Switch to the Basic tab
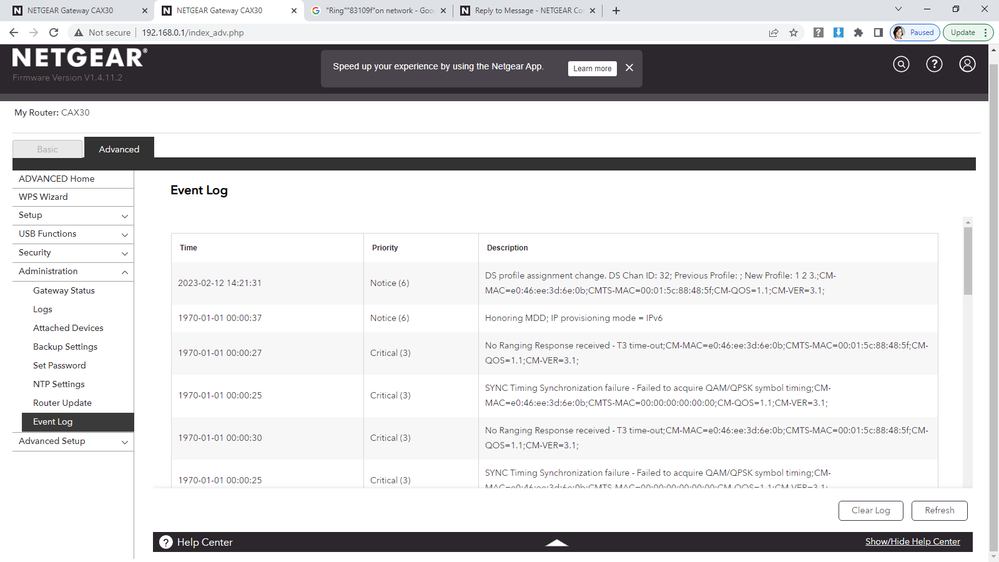 pyautogui.click(x=48, y=149)
